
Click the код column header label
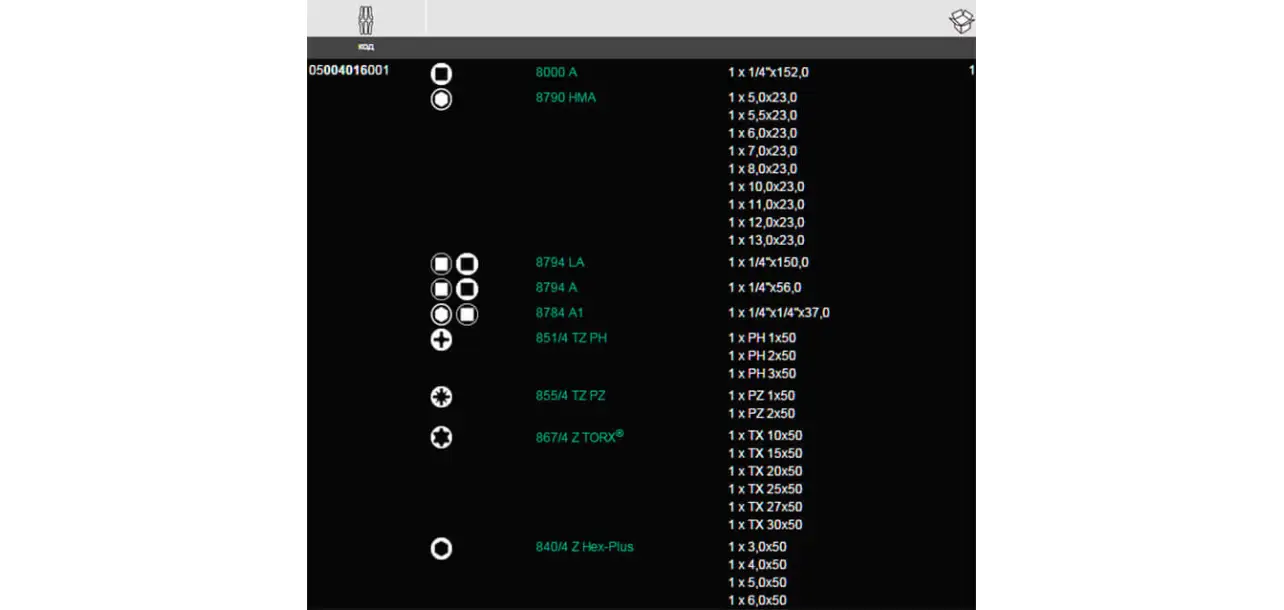point(366,47)
